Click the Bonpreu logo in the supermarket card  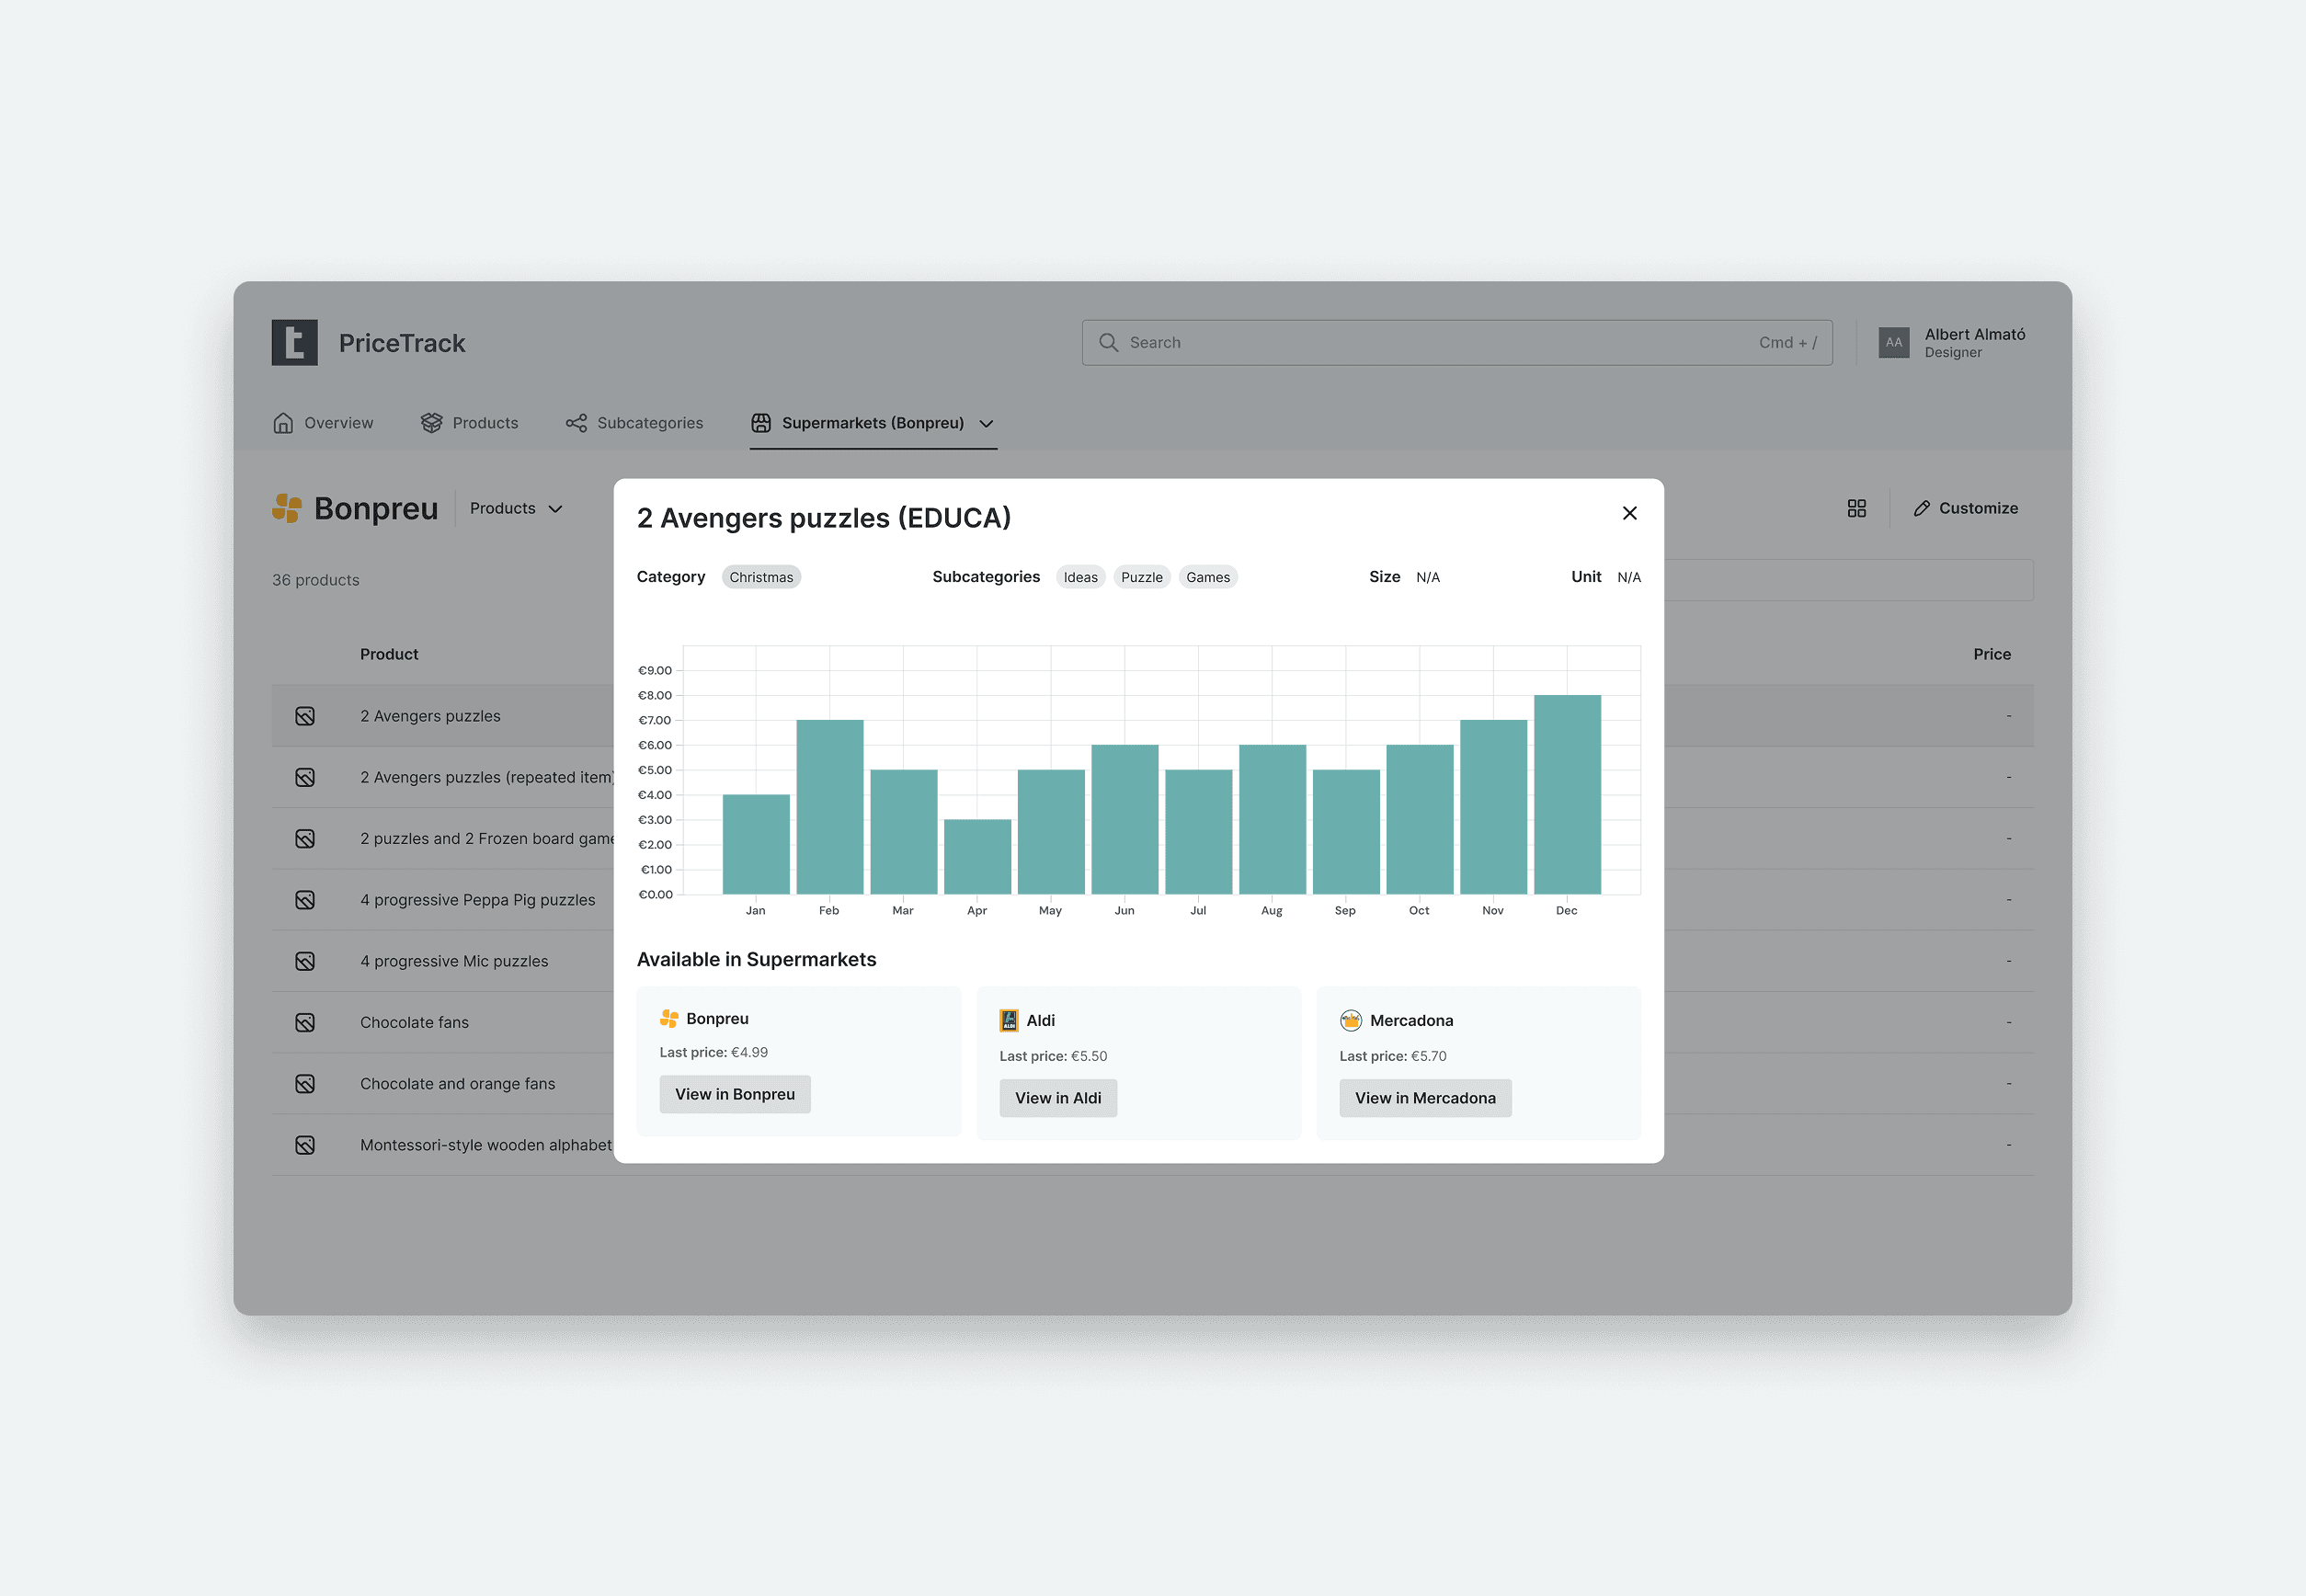[x=669, y=1018]
